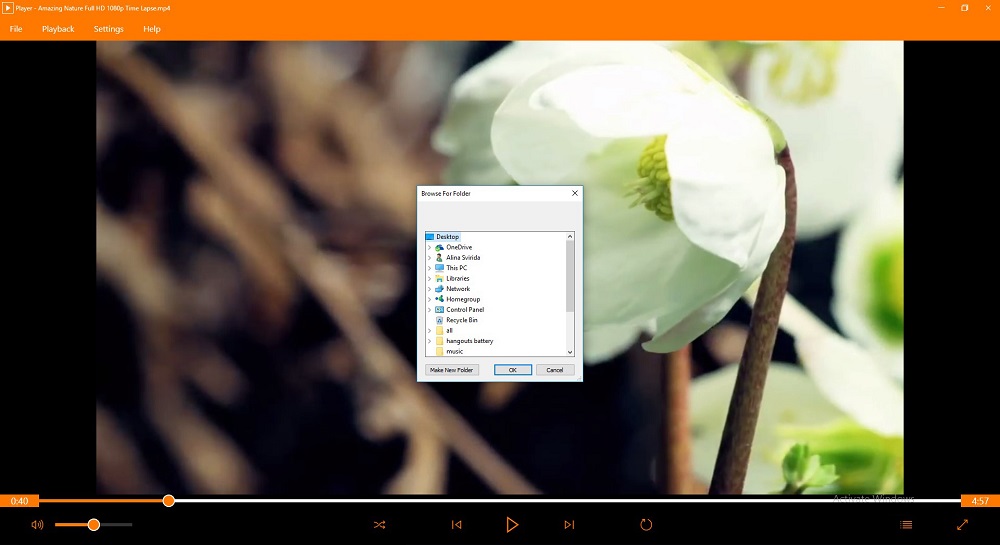Switch to fullscreen with the arrows icon
The image size is (1000, 545).
[x=962, y=525]
